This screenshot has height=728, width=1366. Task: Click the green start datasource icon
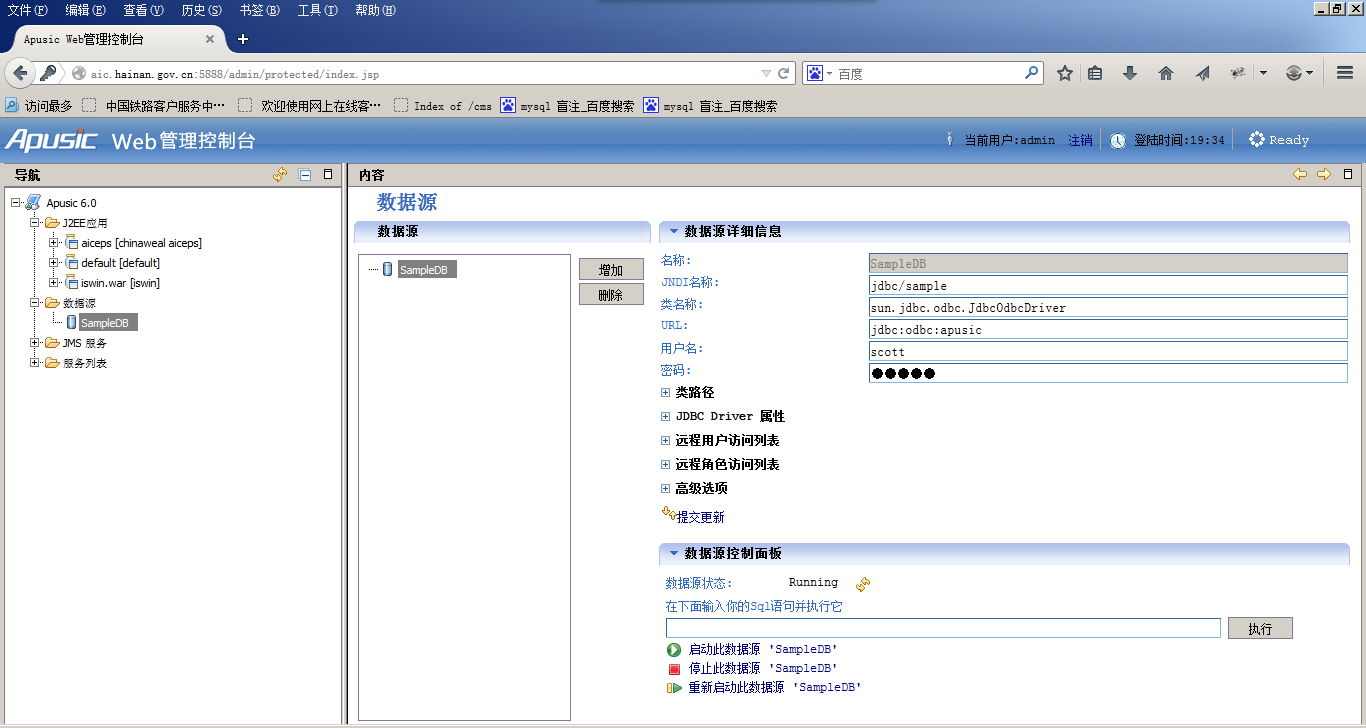pyautogui.click(x=674, y=650)
